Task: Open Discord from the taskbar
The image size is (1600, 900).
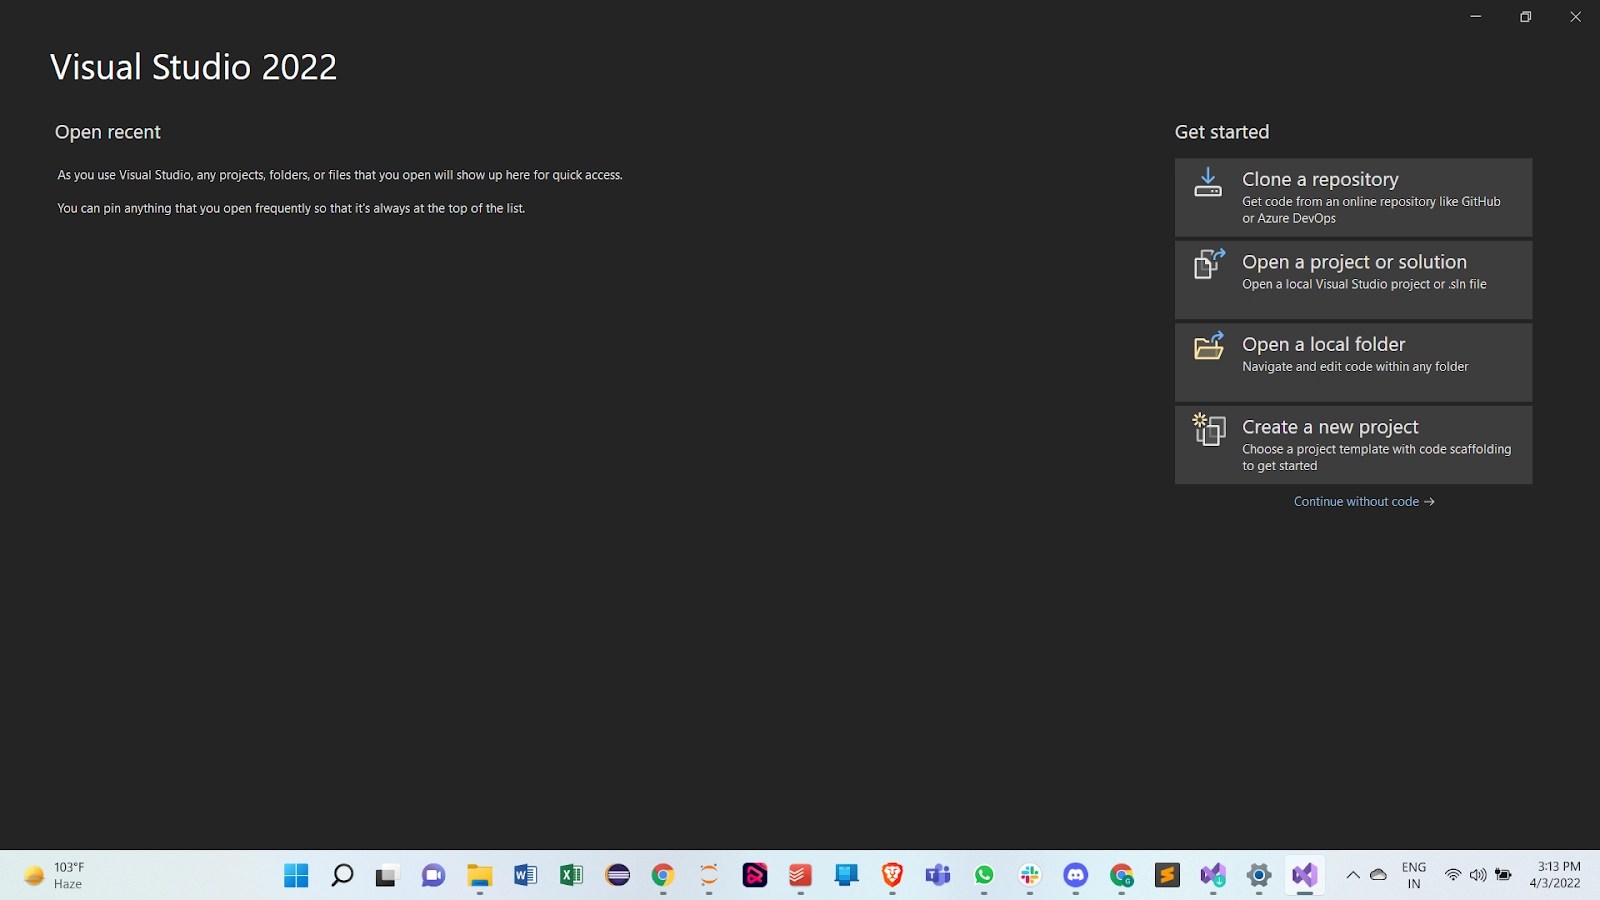Action: click(x=1076, y=876)
